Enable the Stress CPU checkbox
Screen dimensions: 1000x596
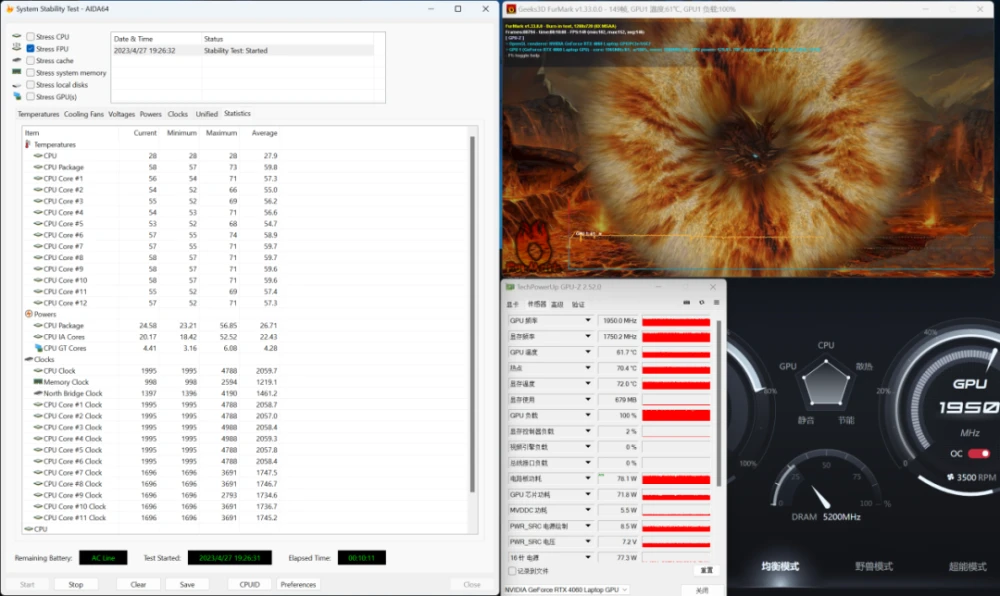pyautogui.click(x=30, y=36)
